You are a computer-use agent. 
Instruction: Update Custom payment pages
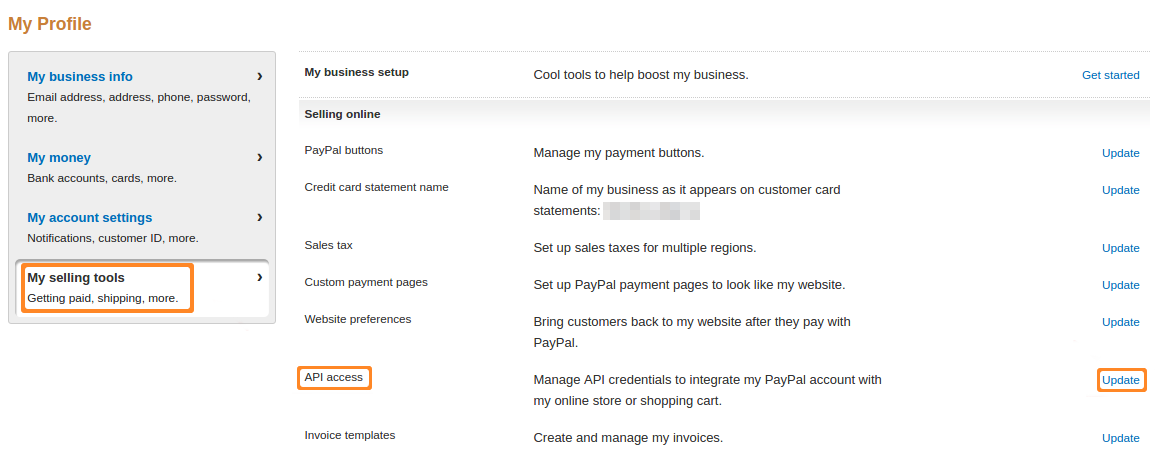pyautogui.click(x=1121, y=285)
